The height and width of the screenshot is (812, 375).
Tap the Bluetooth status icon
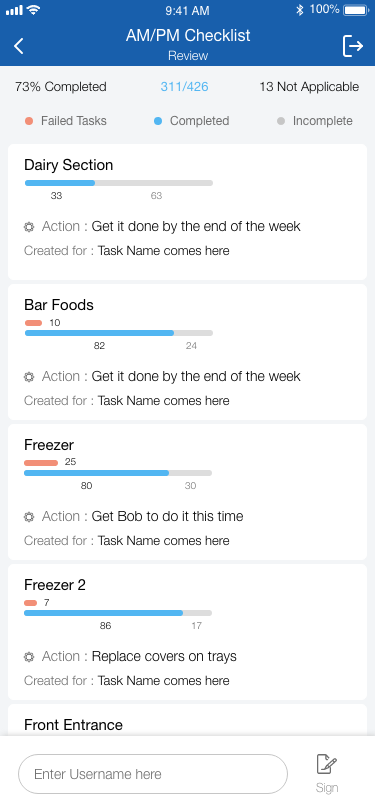(299, 10)
